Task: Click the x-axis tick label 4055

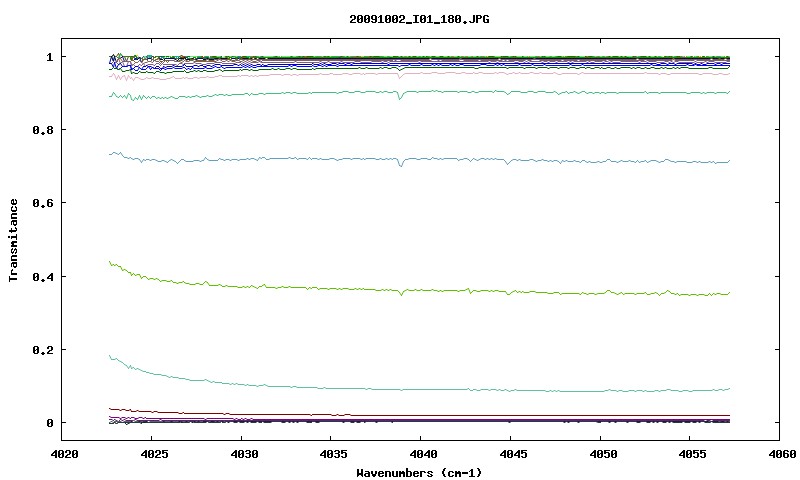Action: pos(693,454)
